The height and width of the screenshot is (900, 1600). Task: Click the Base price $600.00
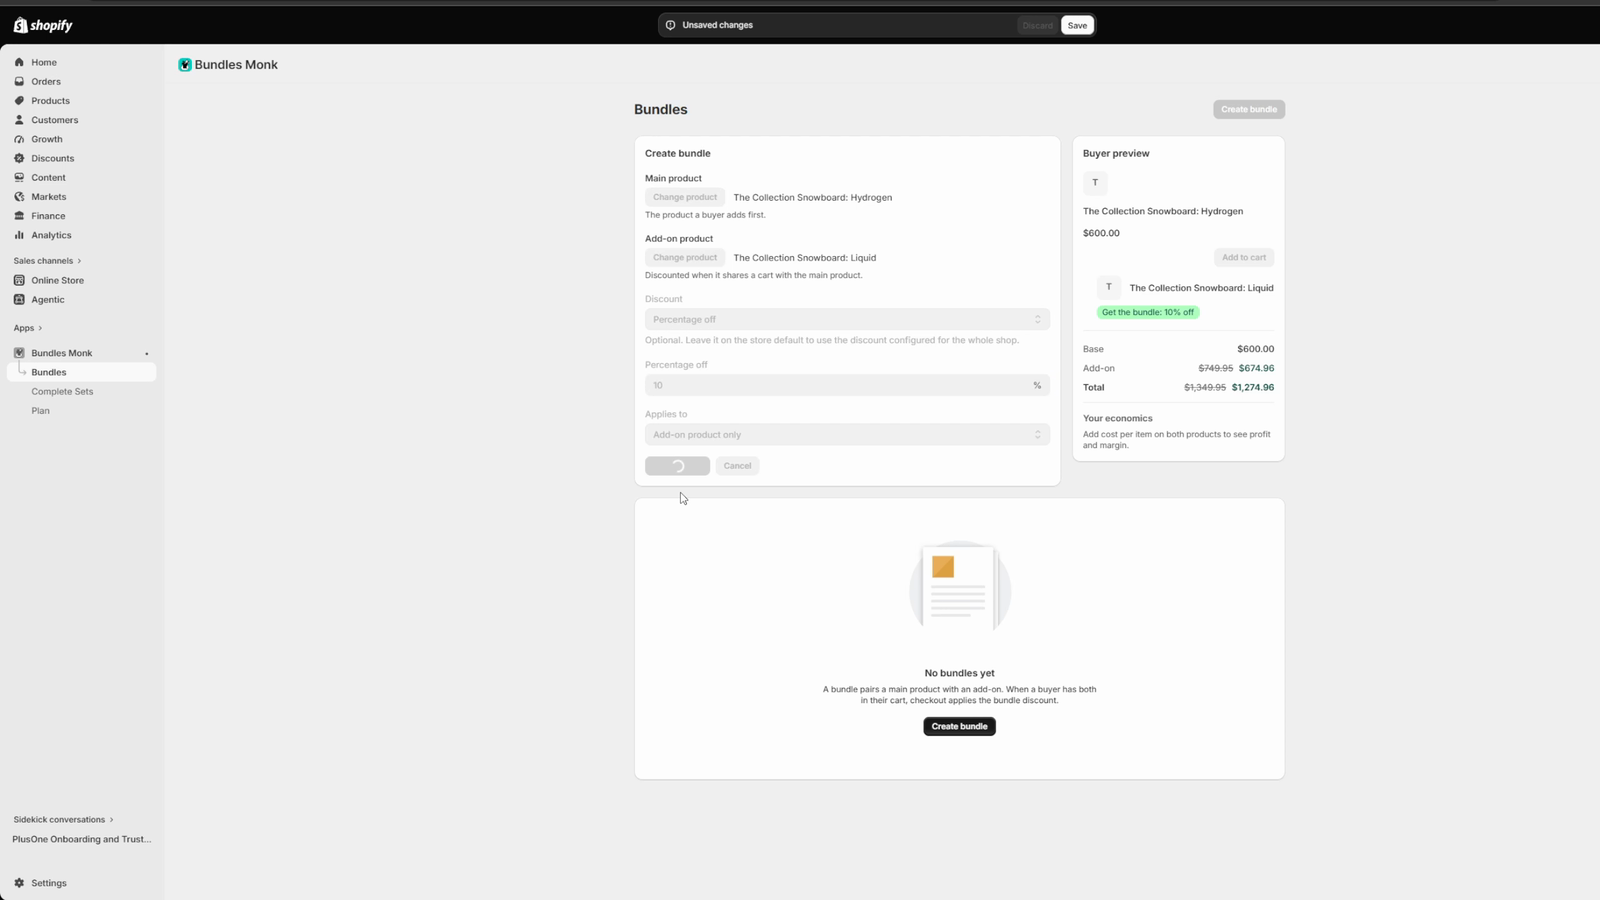(1256, 349)
